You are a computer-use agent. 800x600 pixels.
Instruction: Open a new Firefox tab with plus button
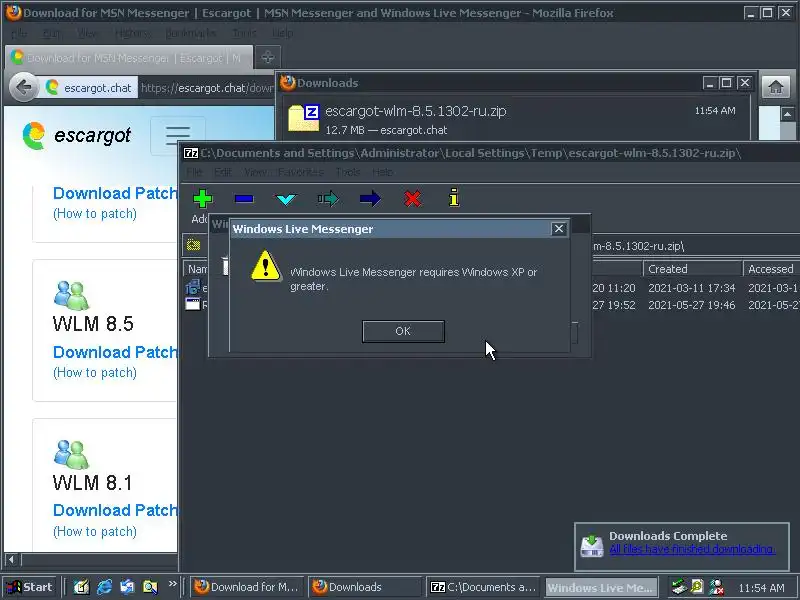tap(267, 57)
